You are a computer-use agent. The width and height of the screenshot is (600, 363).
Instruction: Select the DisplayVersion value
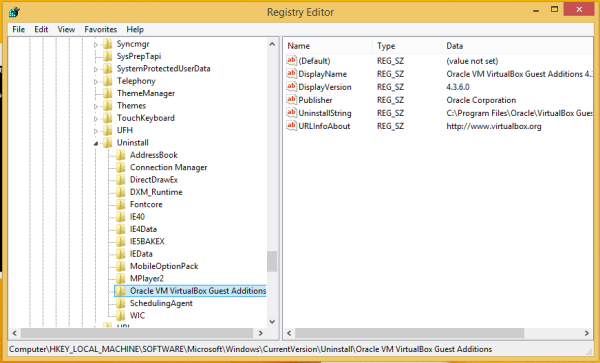coord(324,87)
